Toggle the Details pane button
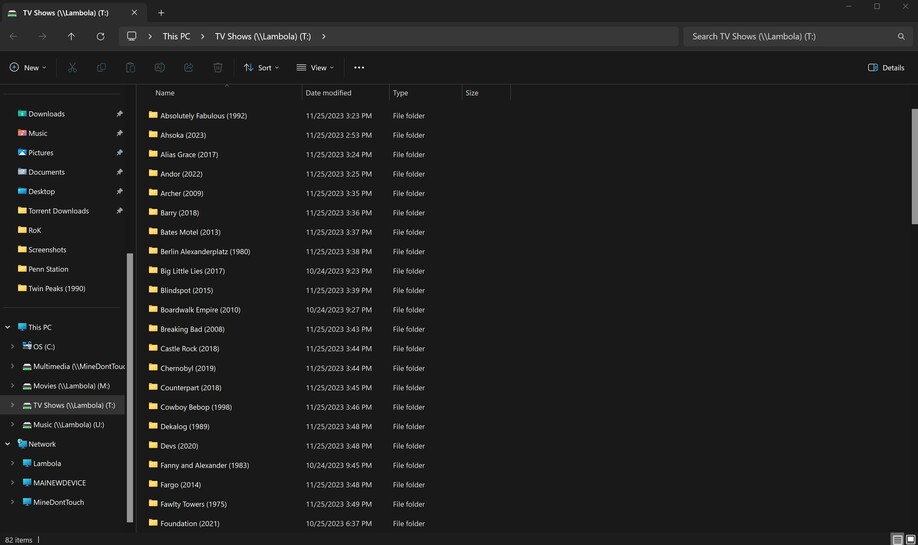The image size is (918, 545). point(886,67)
